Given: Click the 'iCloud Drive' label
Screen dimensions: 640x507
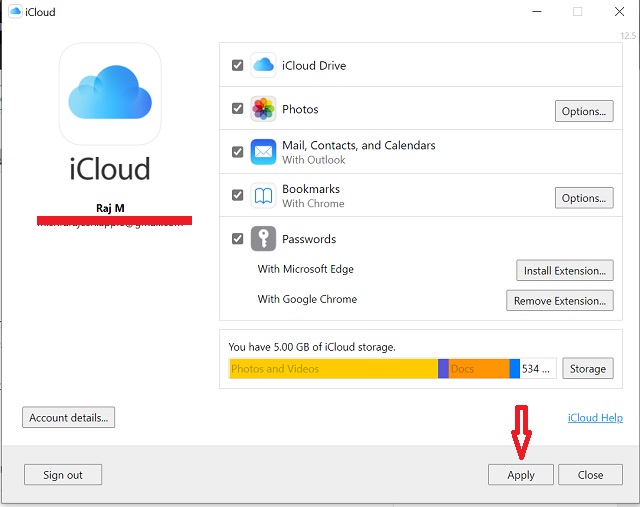Looking at the screenshot, I should [x=314, y=66].
